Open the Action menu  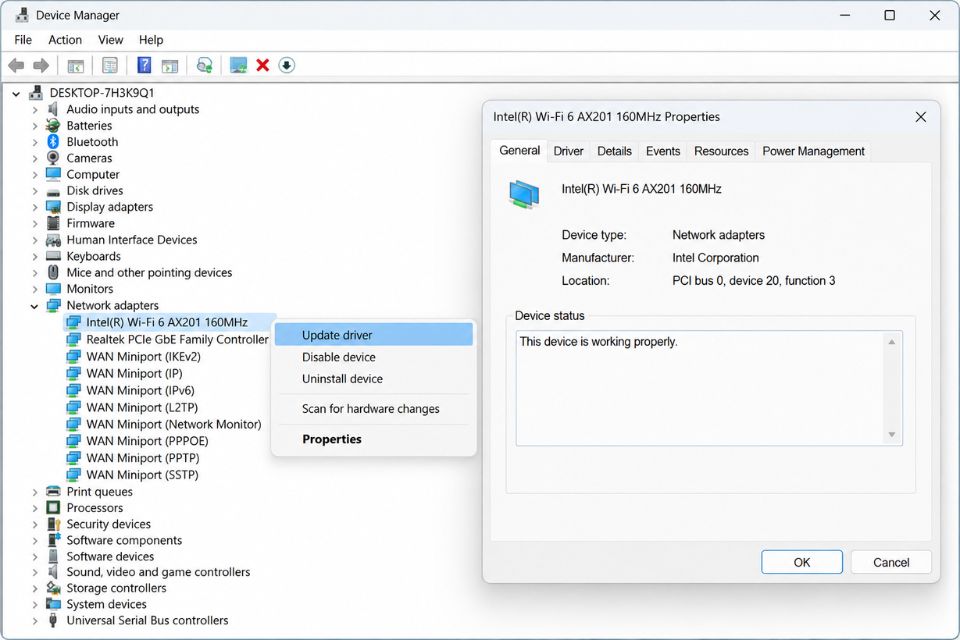pos(65,40)
